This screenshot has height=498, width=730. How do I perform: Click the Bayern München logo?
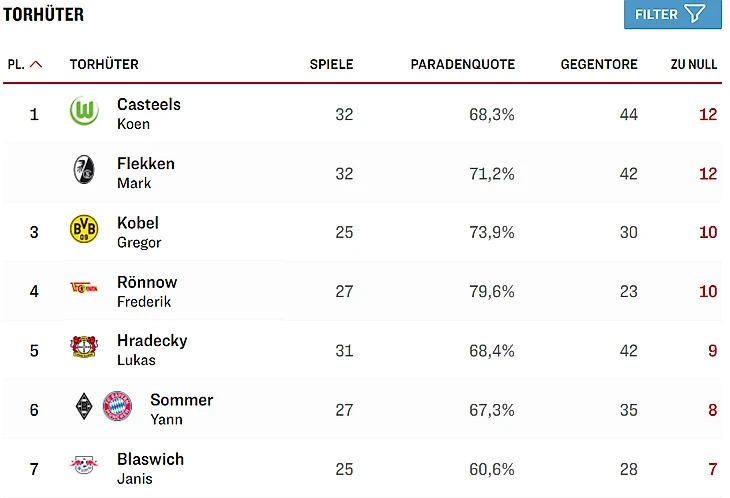click(117, 407)
